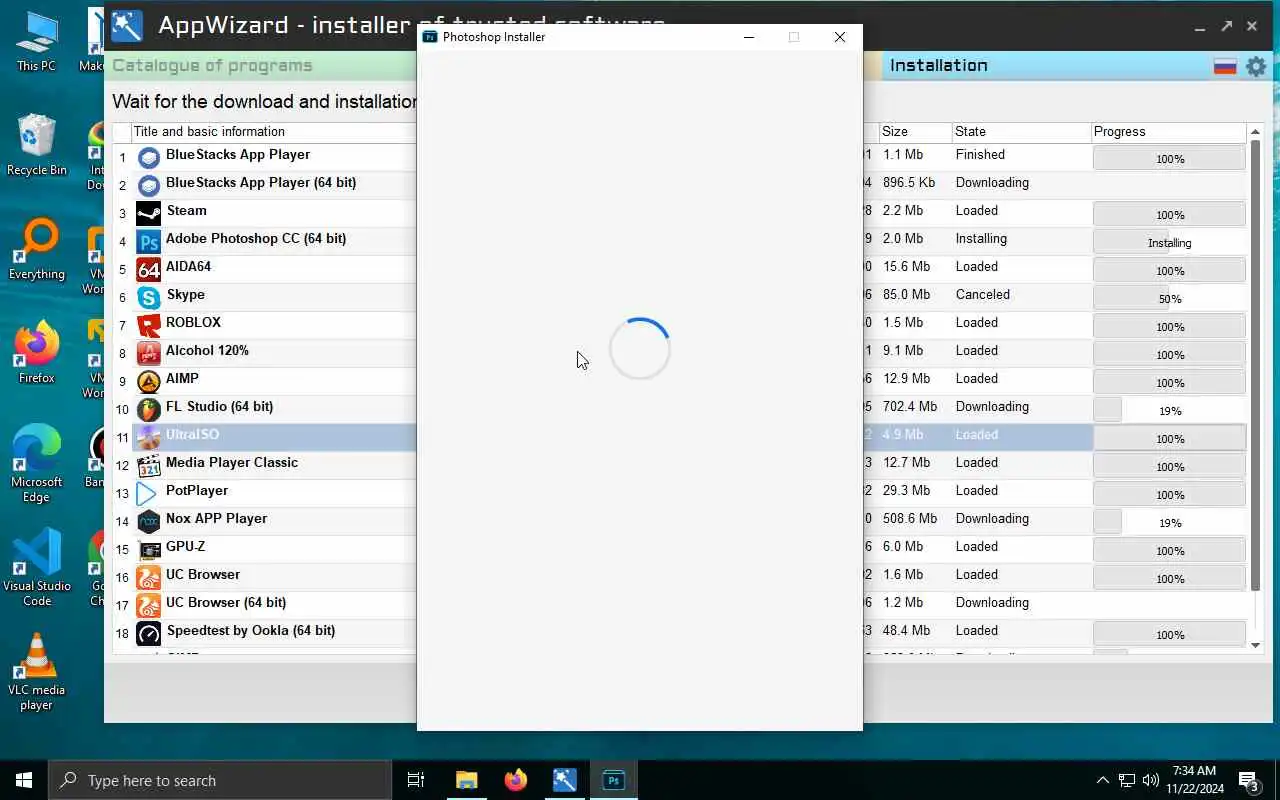Open This PC desktop icon
This screenshot has width=1280, height=800.
[x=36, y=42]
